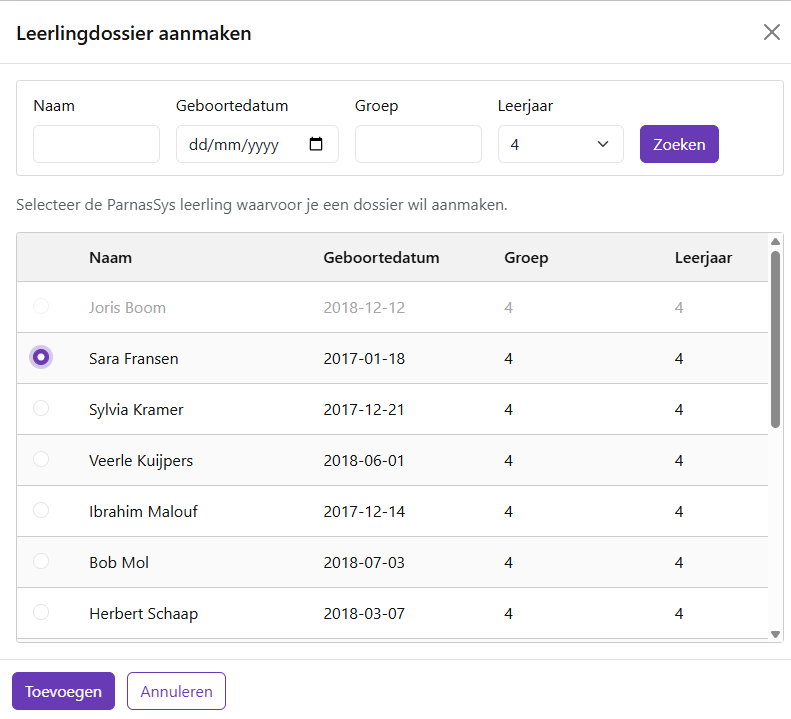The width and height of the screenshot is (791, 719).
Task: Click the Geboortedatum column header in table
Action: pyautogui.click(x=381, y=258)
